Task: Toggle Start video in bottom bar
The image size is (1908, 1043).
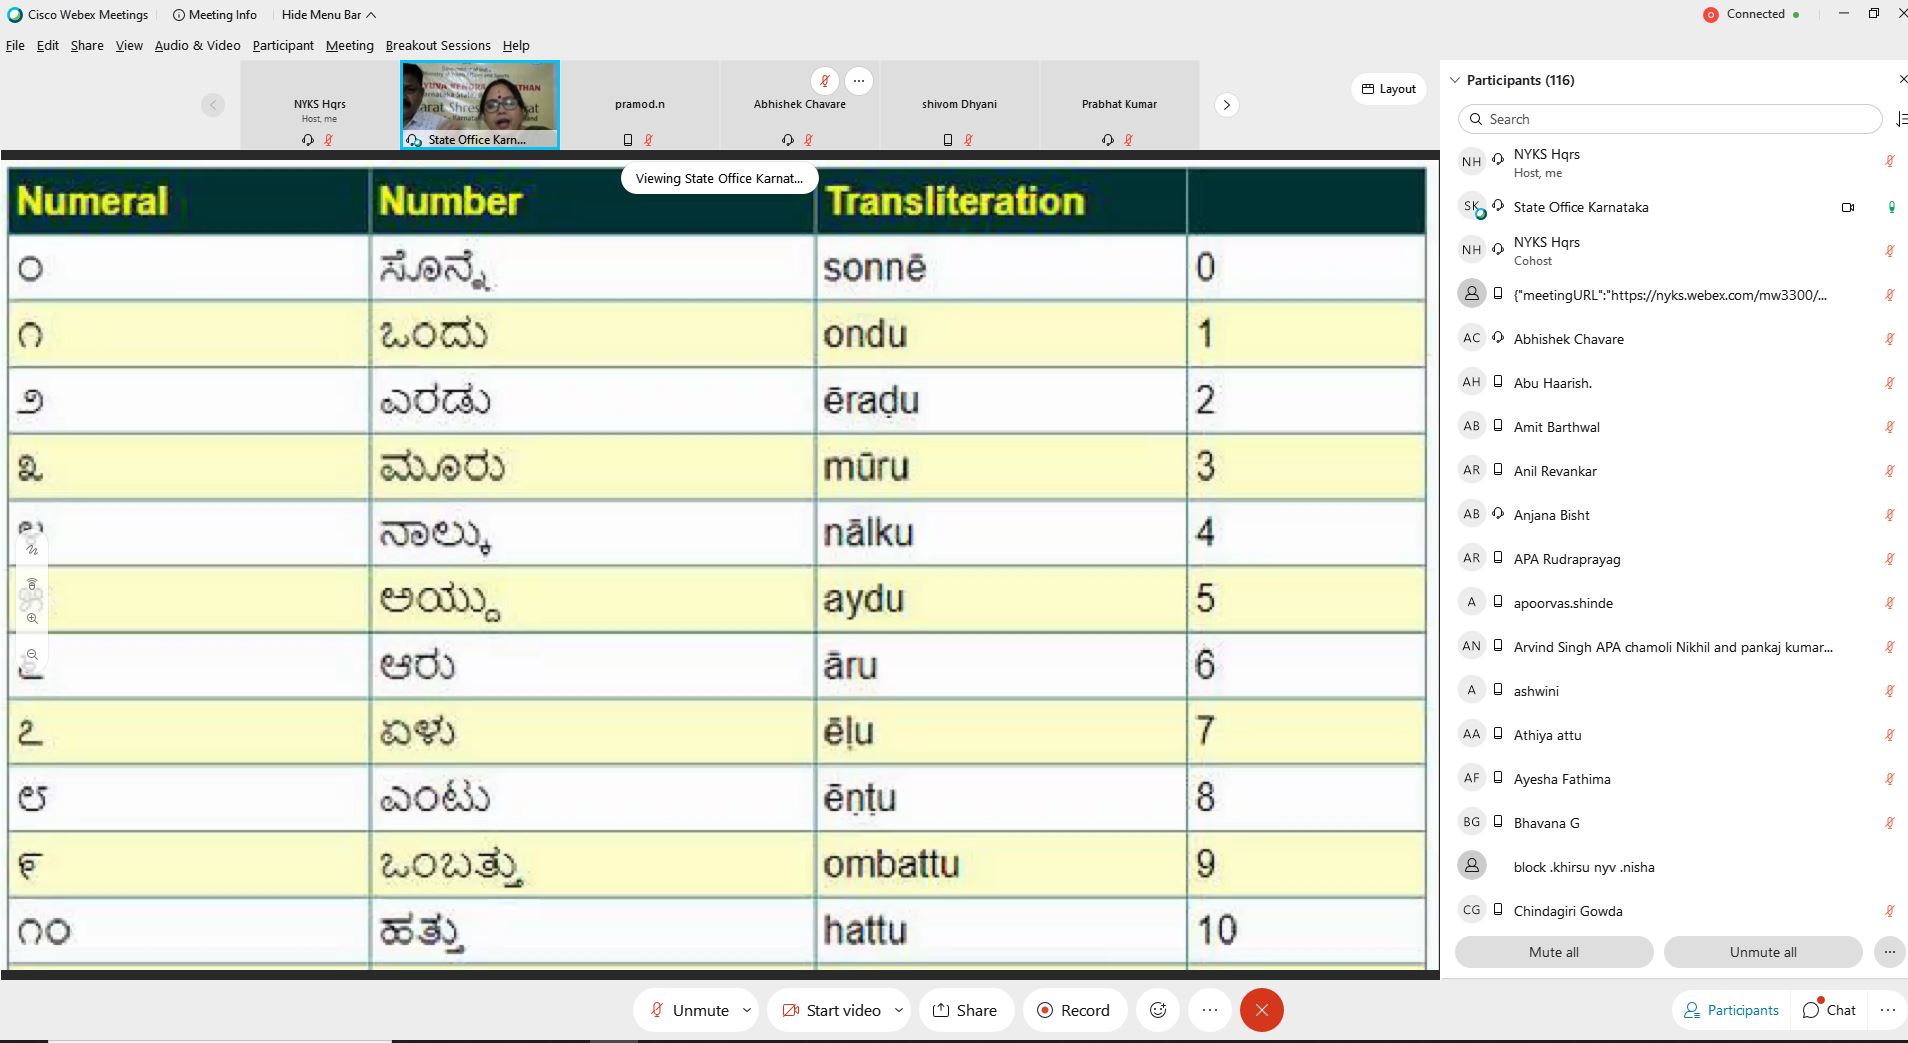Action: click(832, 1010)
